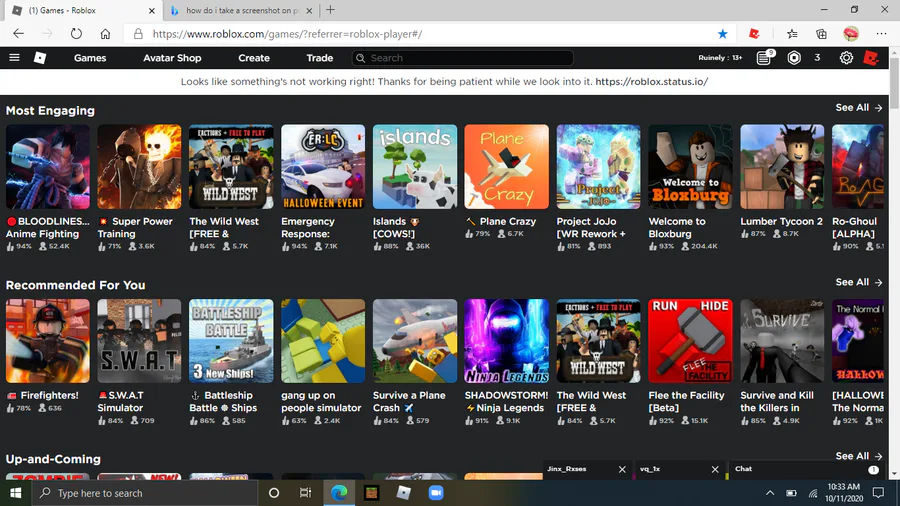Bookmark page with the star icon

pos(723,34)
